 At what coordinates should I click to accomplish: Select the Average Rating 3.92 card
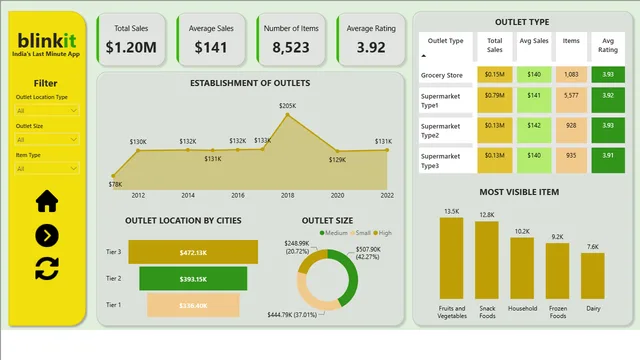pos(371,40)
